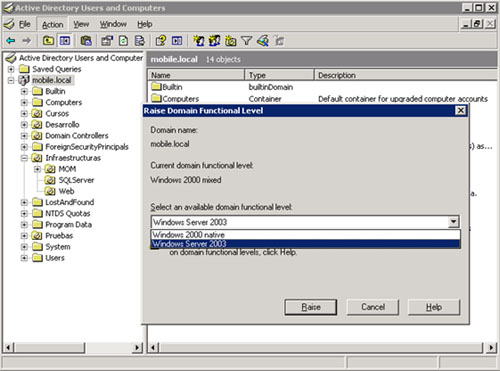Sort by the Name column header
500x371 pixels.
(x=196, y=75)
